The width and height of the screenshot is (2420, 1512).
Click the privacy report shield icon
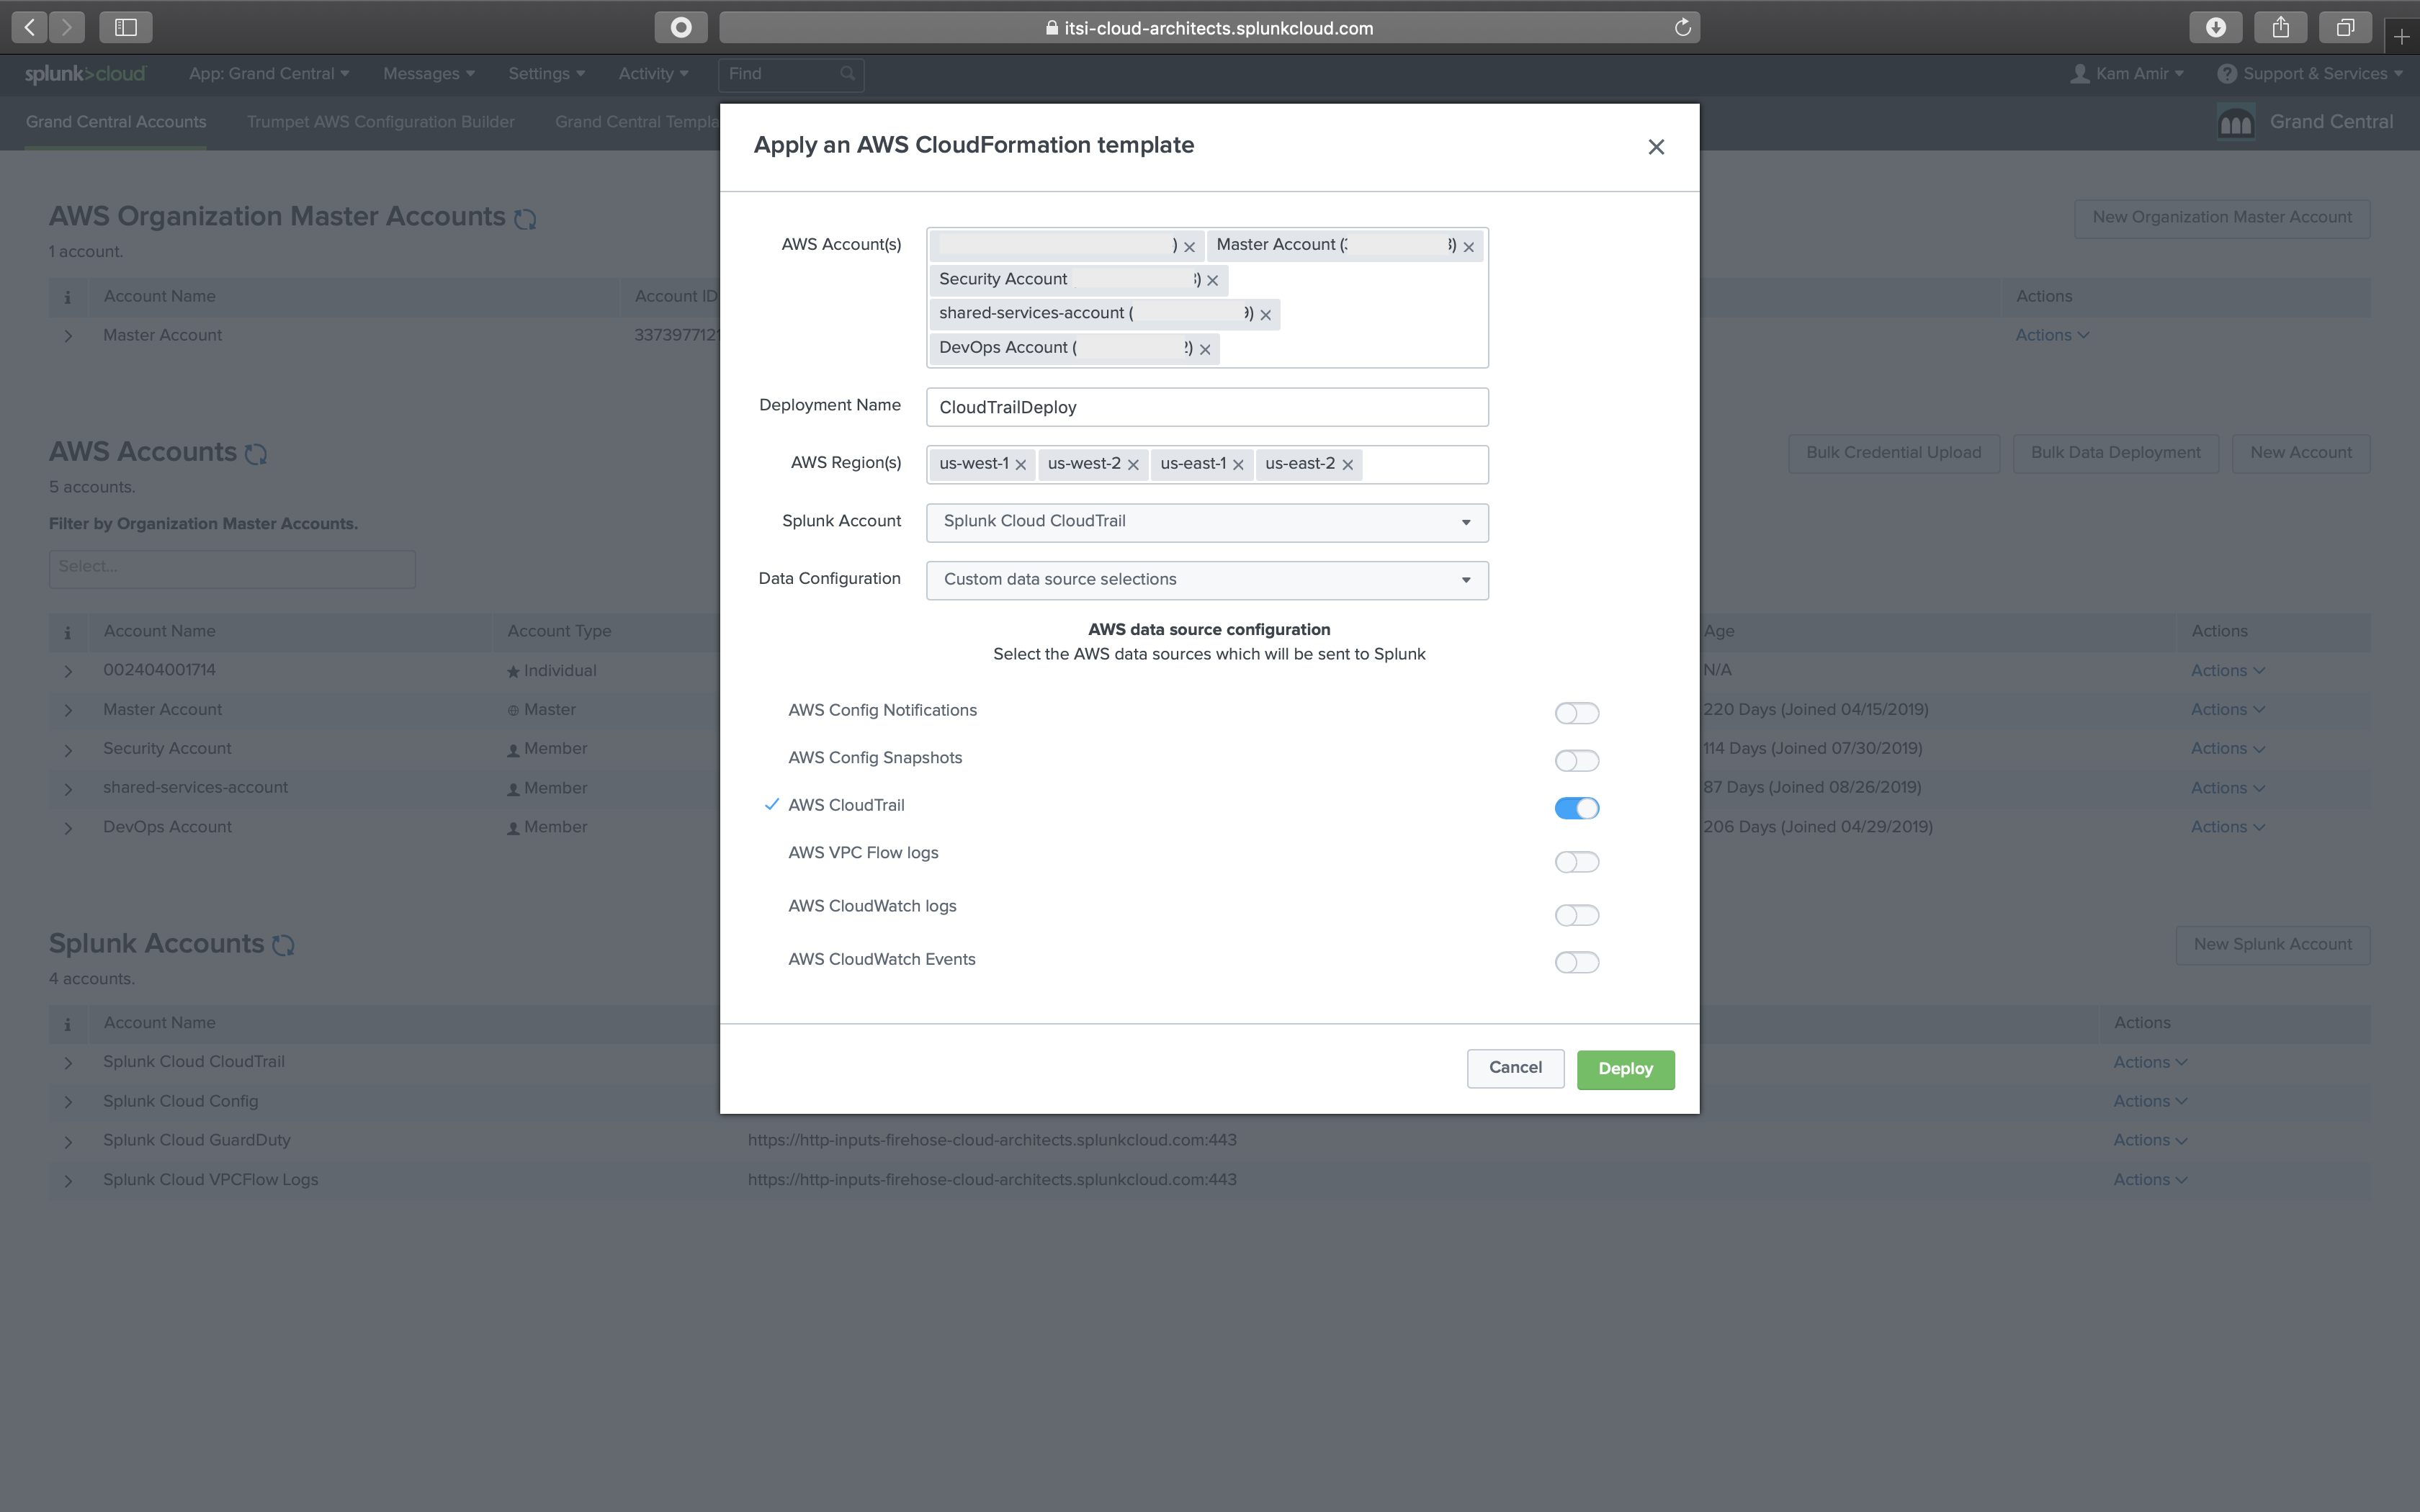pyautogui.click(x=681, y=27)
